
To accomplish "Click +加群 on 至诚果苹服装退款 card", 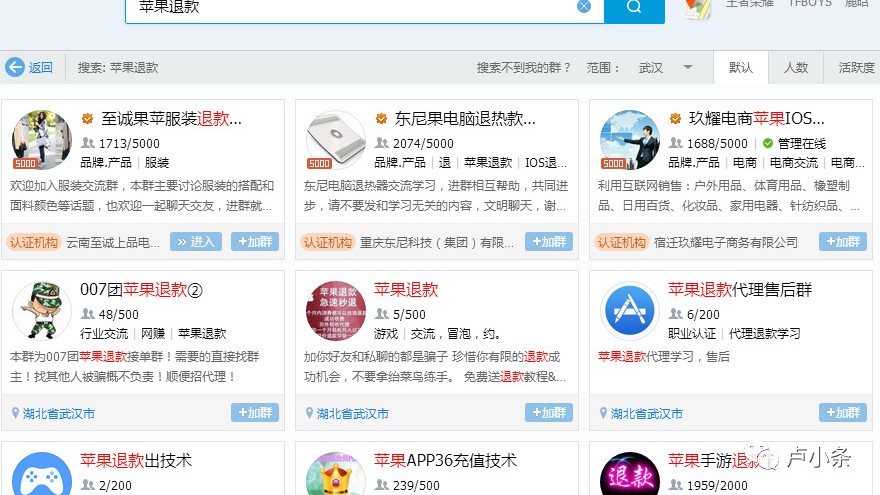I will [255, 241].
